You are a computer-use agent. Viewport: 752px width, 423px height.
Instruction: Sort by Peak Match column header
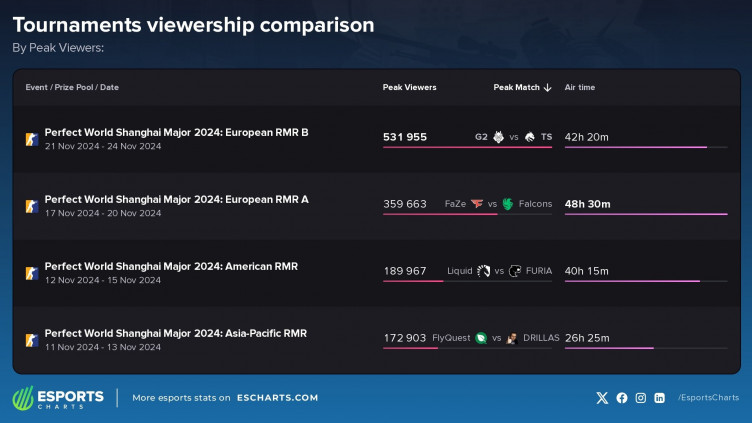[517, 87]
